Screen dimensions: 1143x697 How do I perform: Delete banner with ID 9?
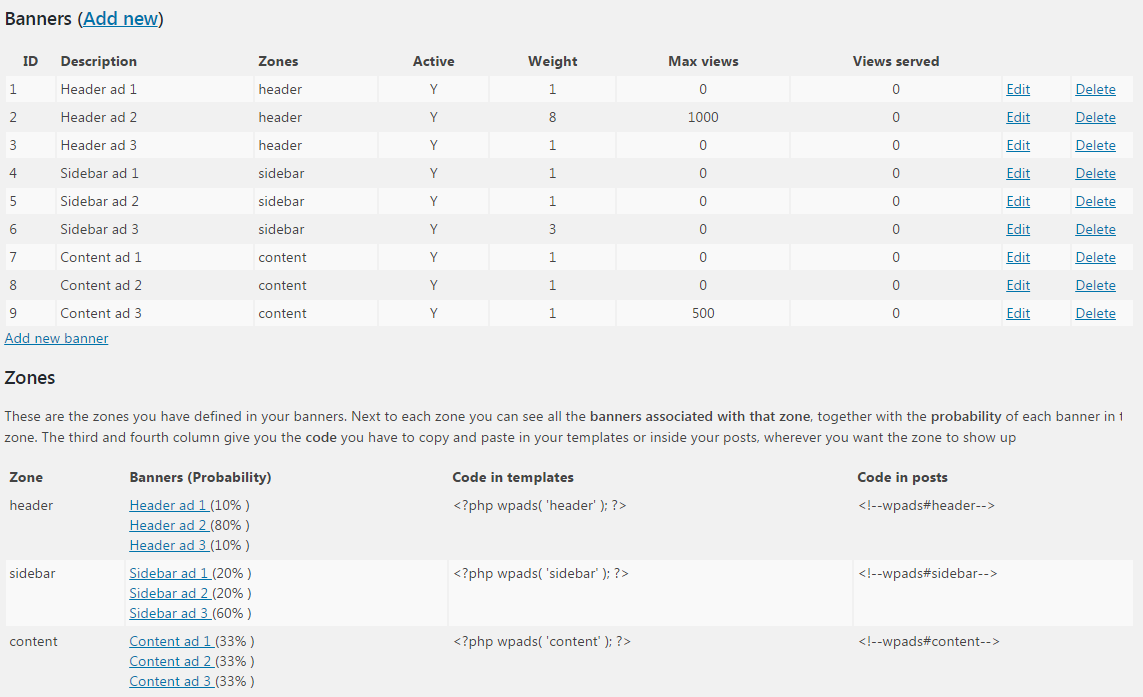coord(1095,314)
